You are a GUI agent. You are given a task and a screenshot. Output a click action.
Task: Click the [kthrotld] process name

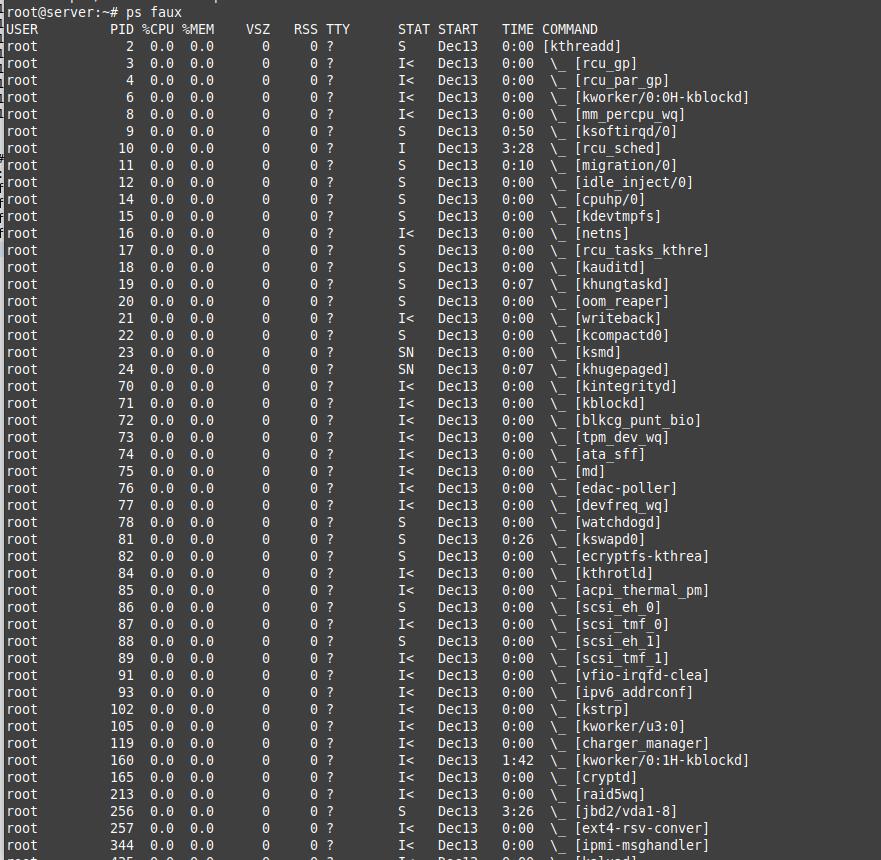(x=614, y=573)
